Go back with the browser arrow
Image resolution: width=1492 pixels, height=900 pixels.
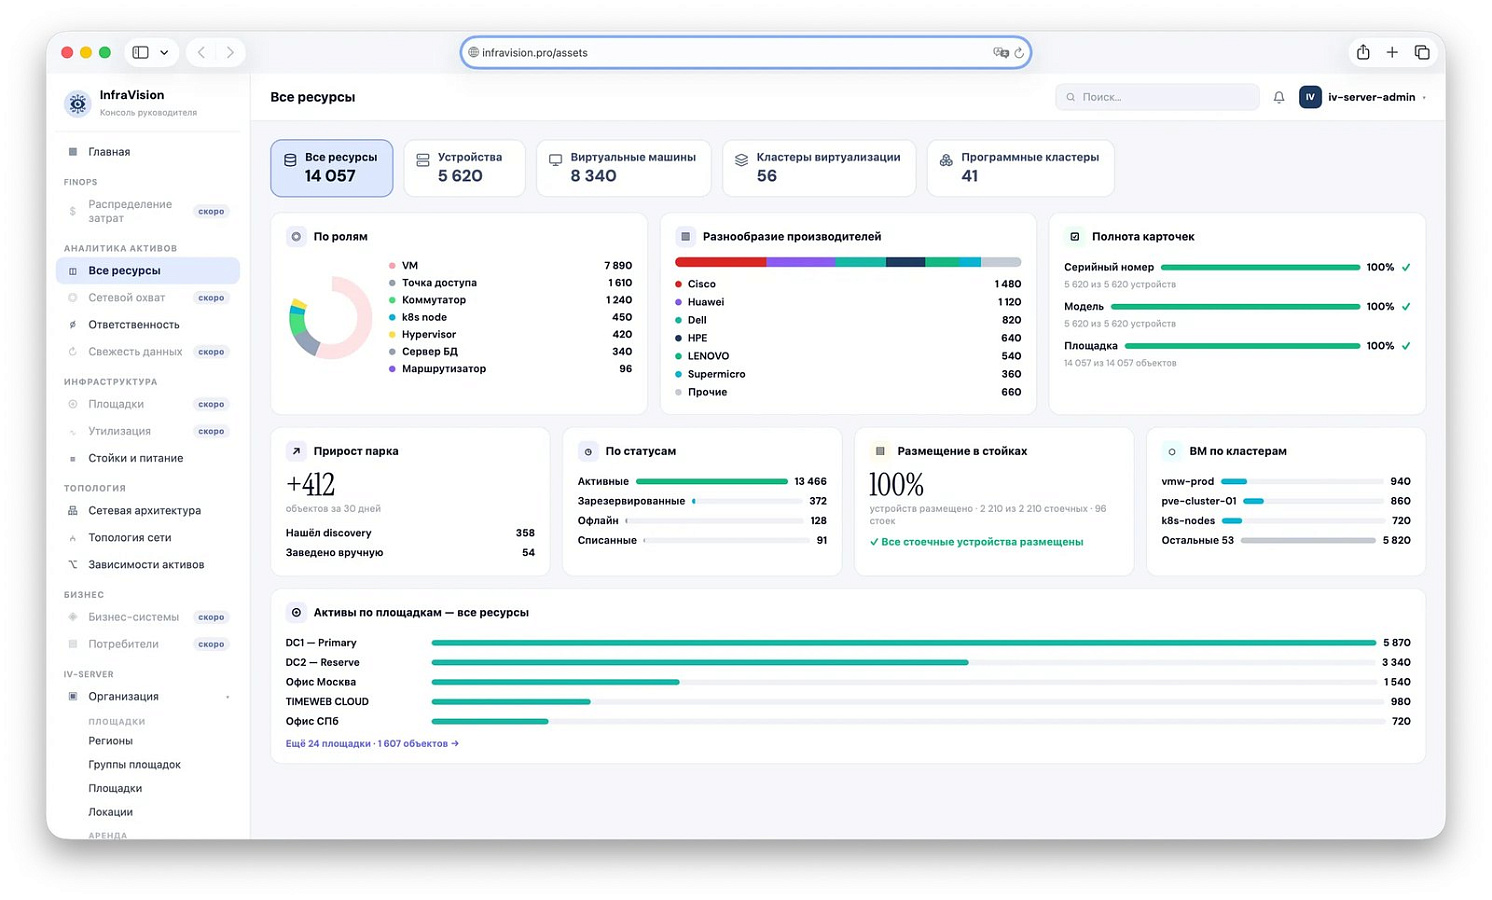click(x=201, y=52)
